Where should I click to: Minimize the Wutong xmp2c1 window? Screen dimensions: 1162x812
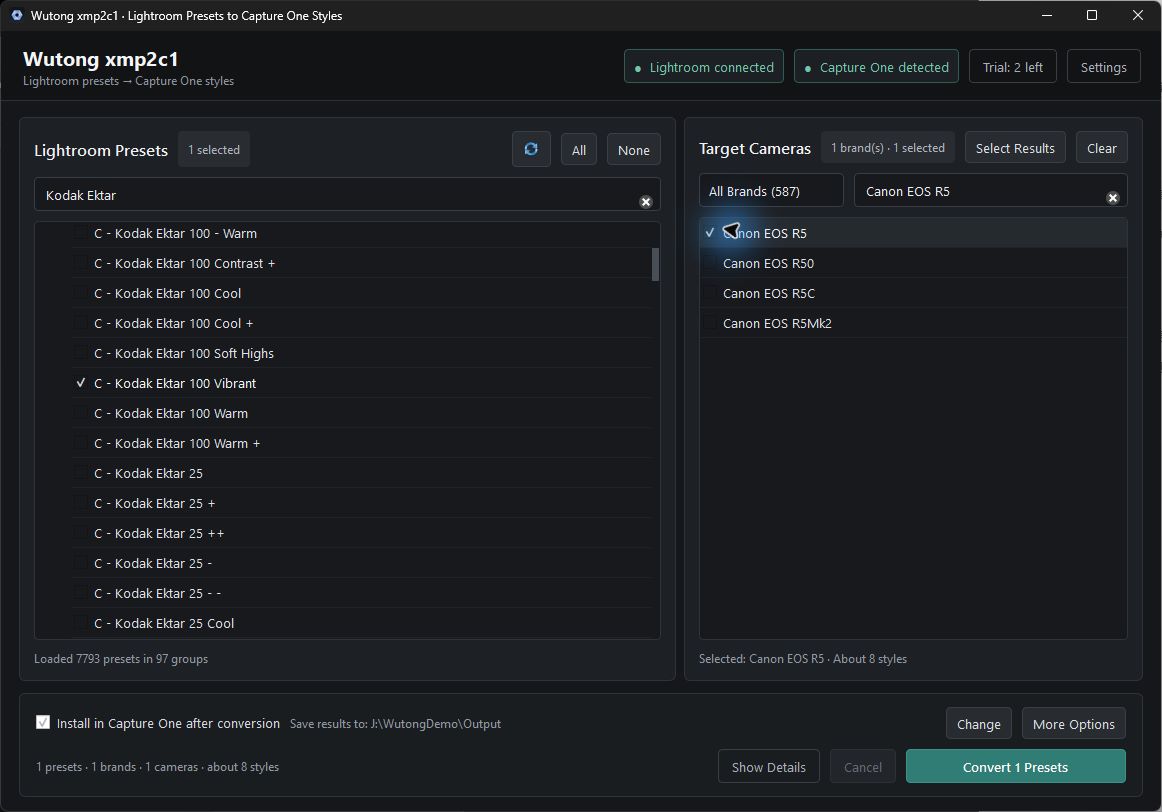pyautogui.click(x=1046, y=15)
